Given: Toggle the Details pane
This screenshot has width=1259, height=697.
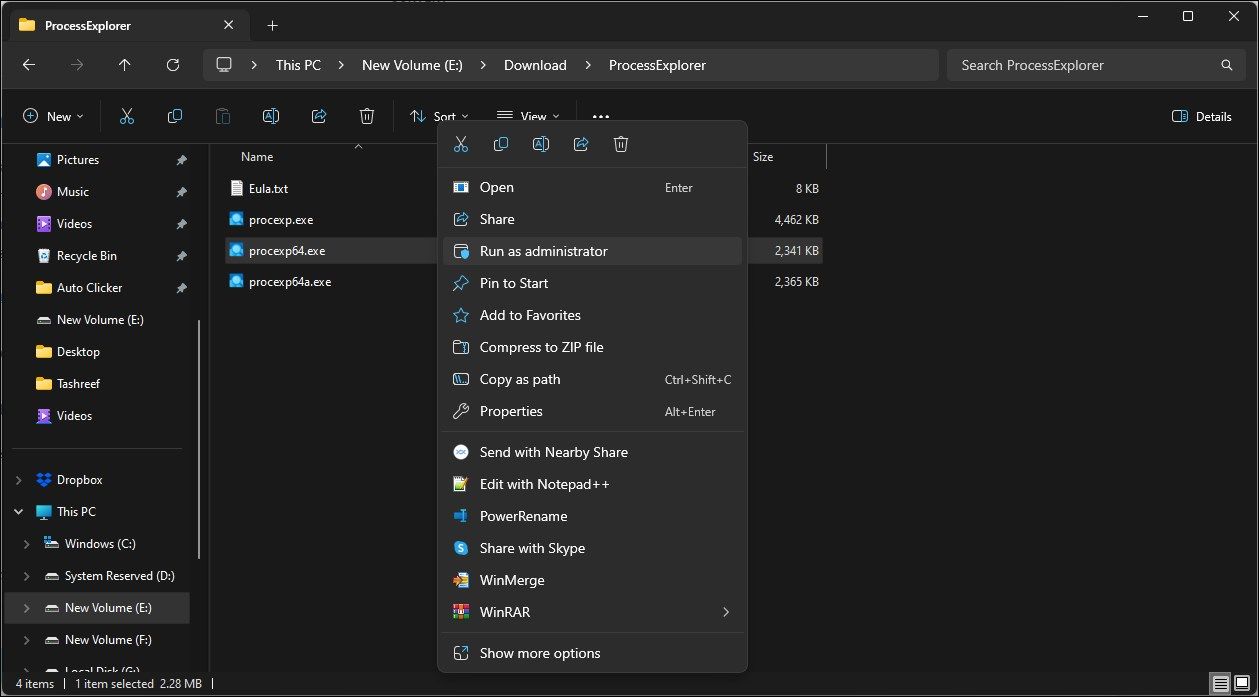Looking at the screenshot, I should [1200, 116].
